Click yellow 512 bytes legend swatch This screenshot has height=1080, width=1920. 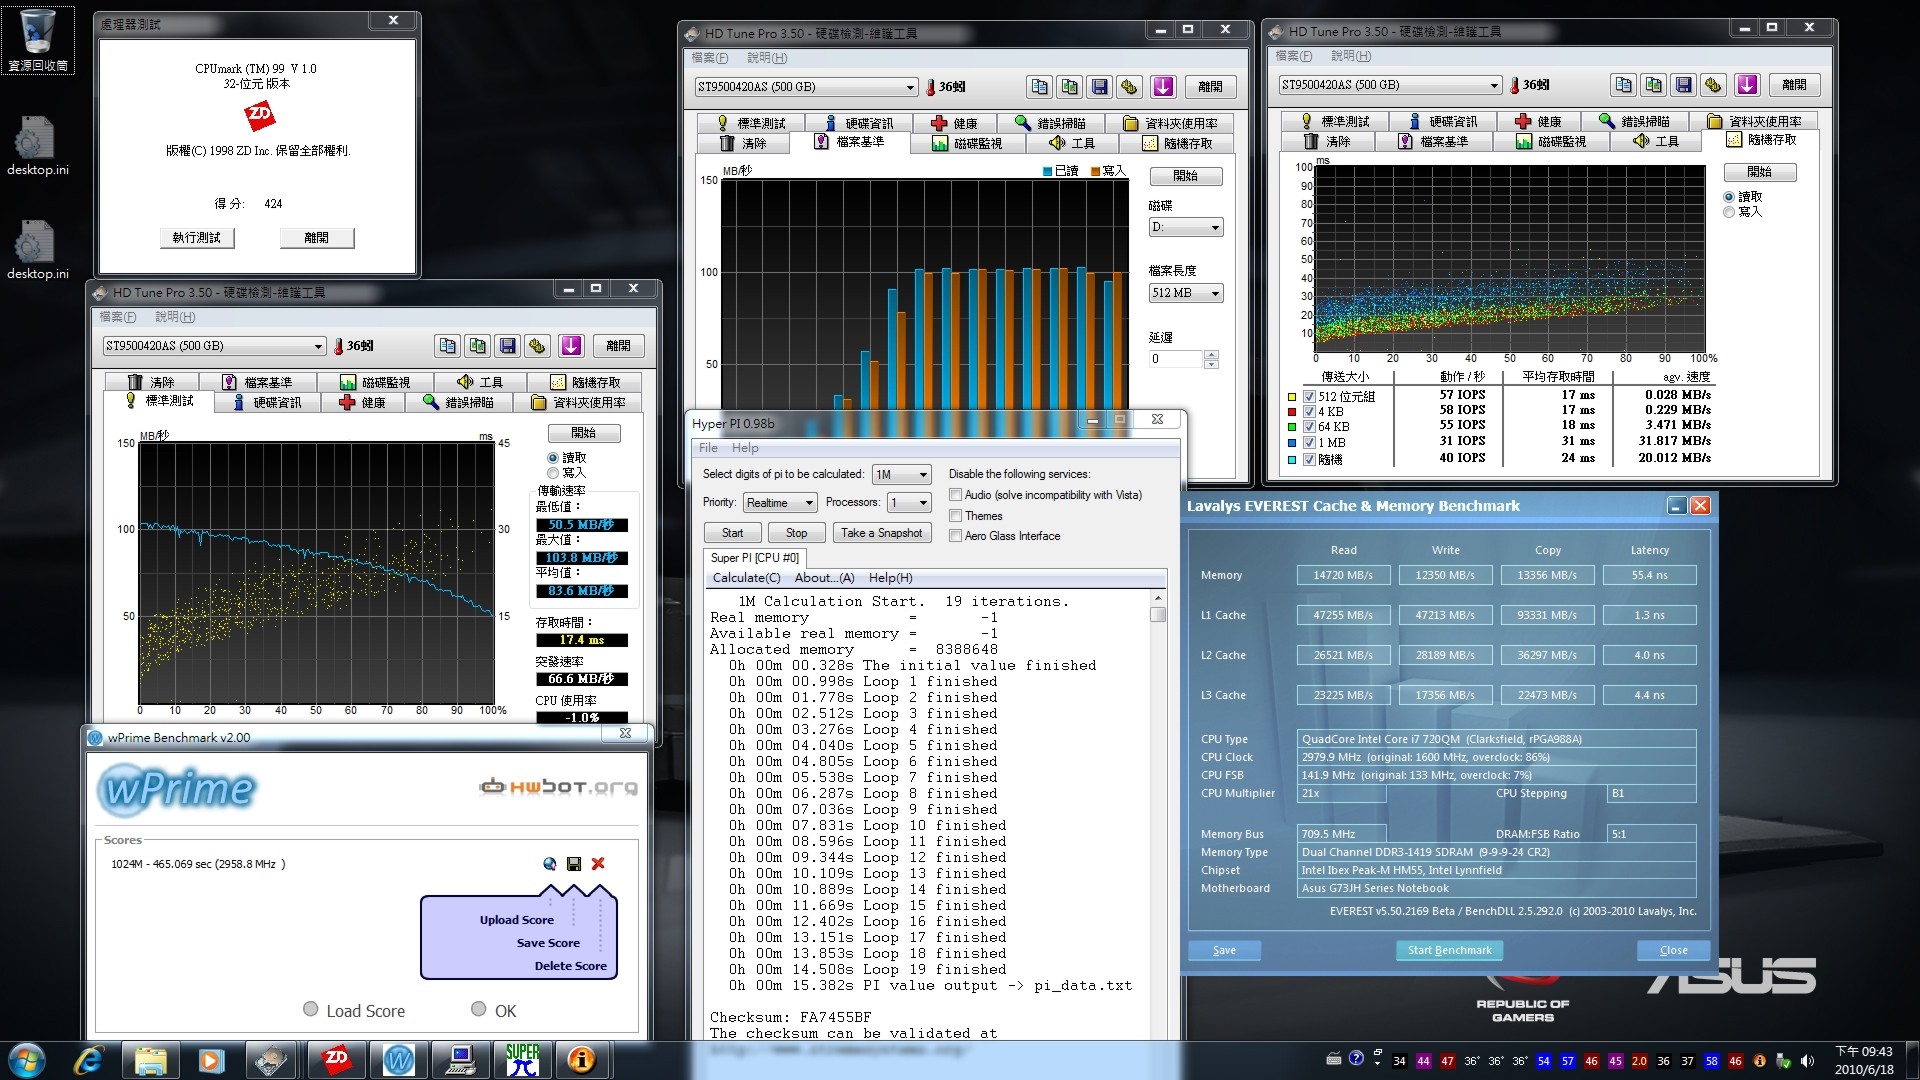pos(1291,397)
